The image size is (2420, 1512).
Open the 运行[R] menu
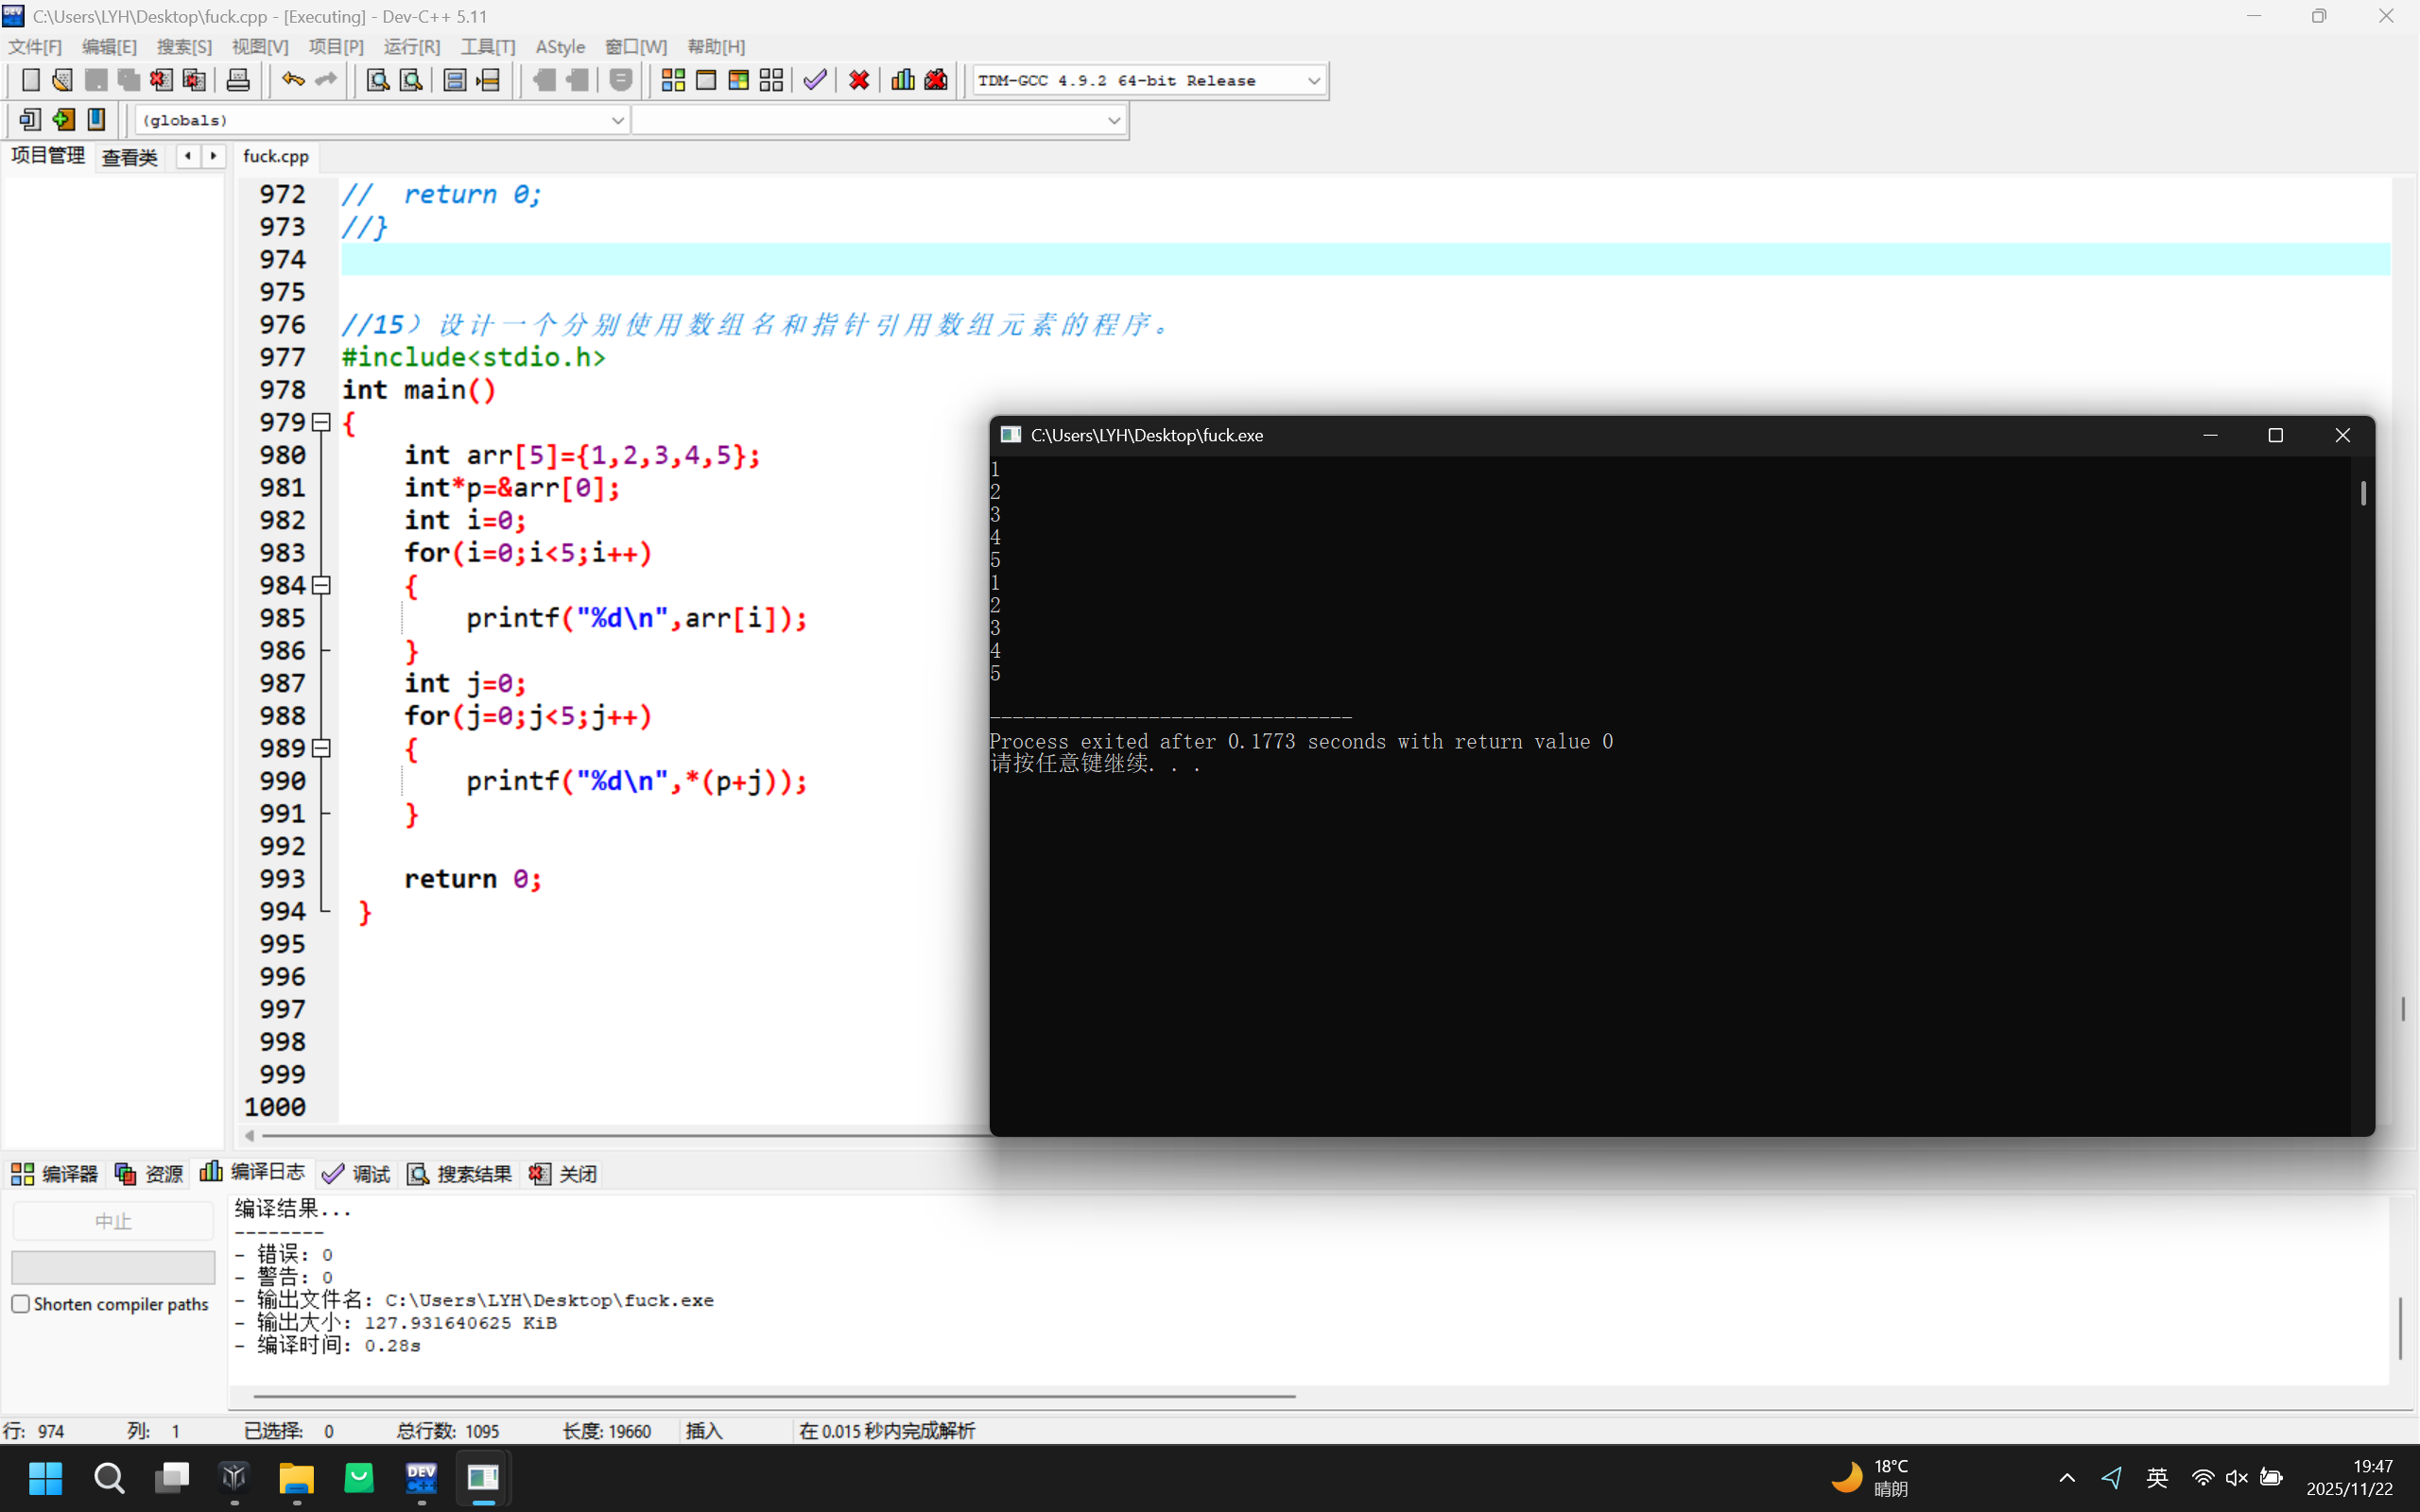click(x=411, y=47)
